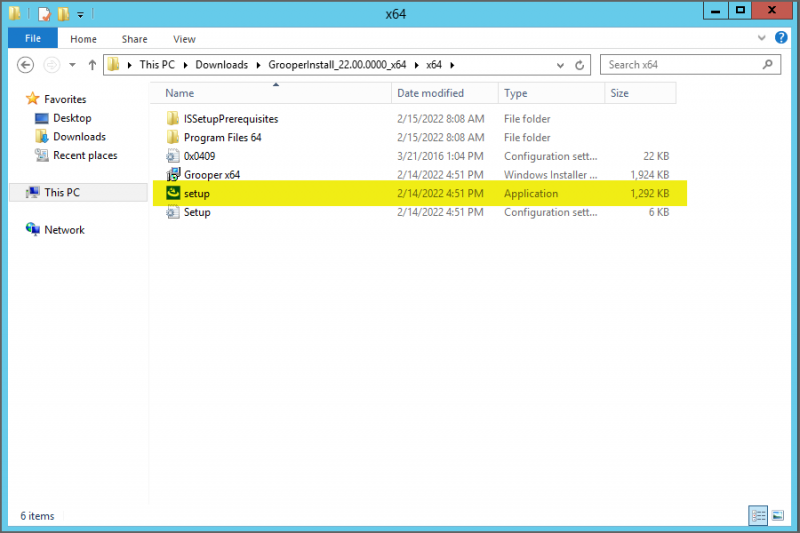Select x64 in the address path

click(434, 65)
